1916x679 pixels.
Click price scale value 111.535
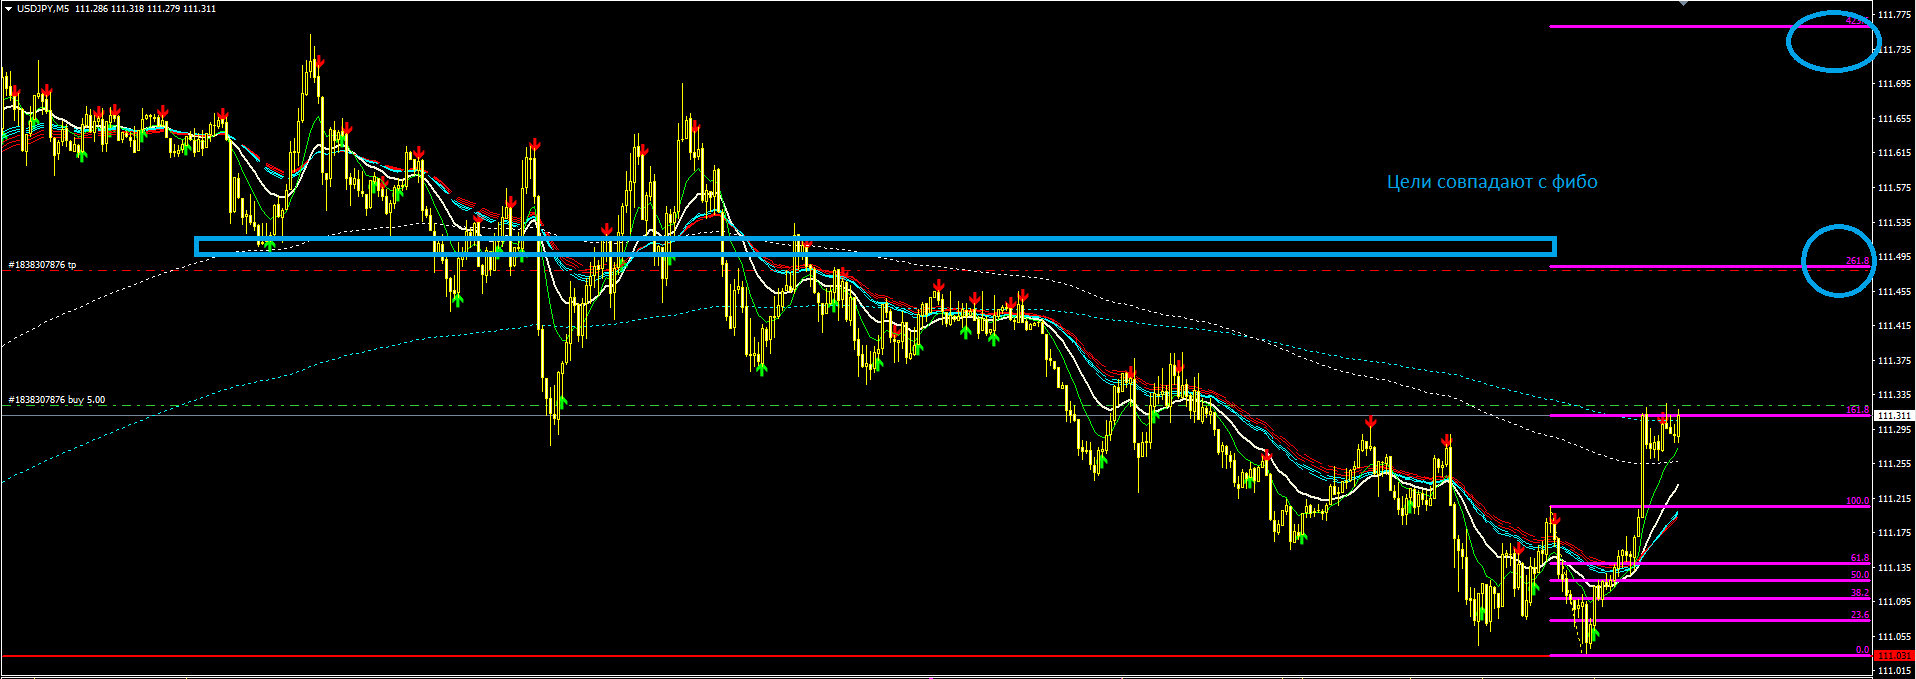[x=1894, y=223]
